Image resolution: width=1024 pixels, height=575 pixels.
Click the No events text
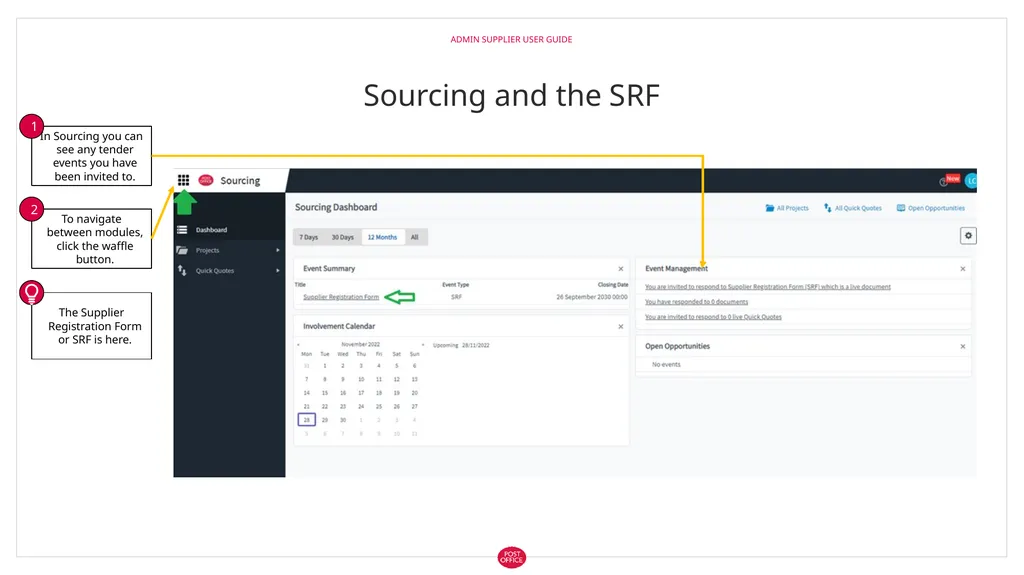coord(666,365)
